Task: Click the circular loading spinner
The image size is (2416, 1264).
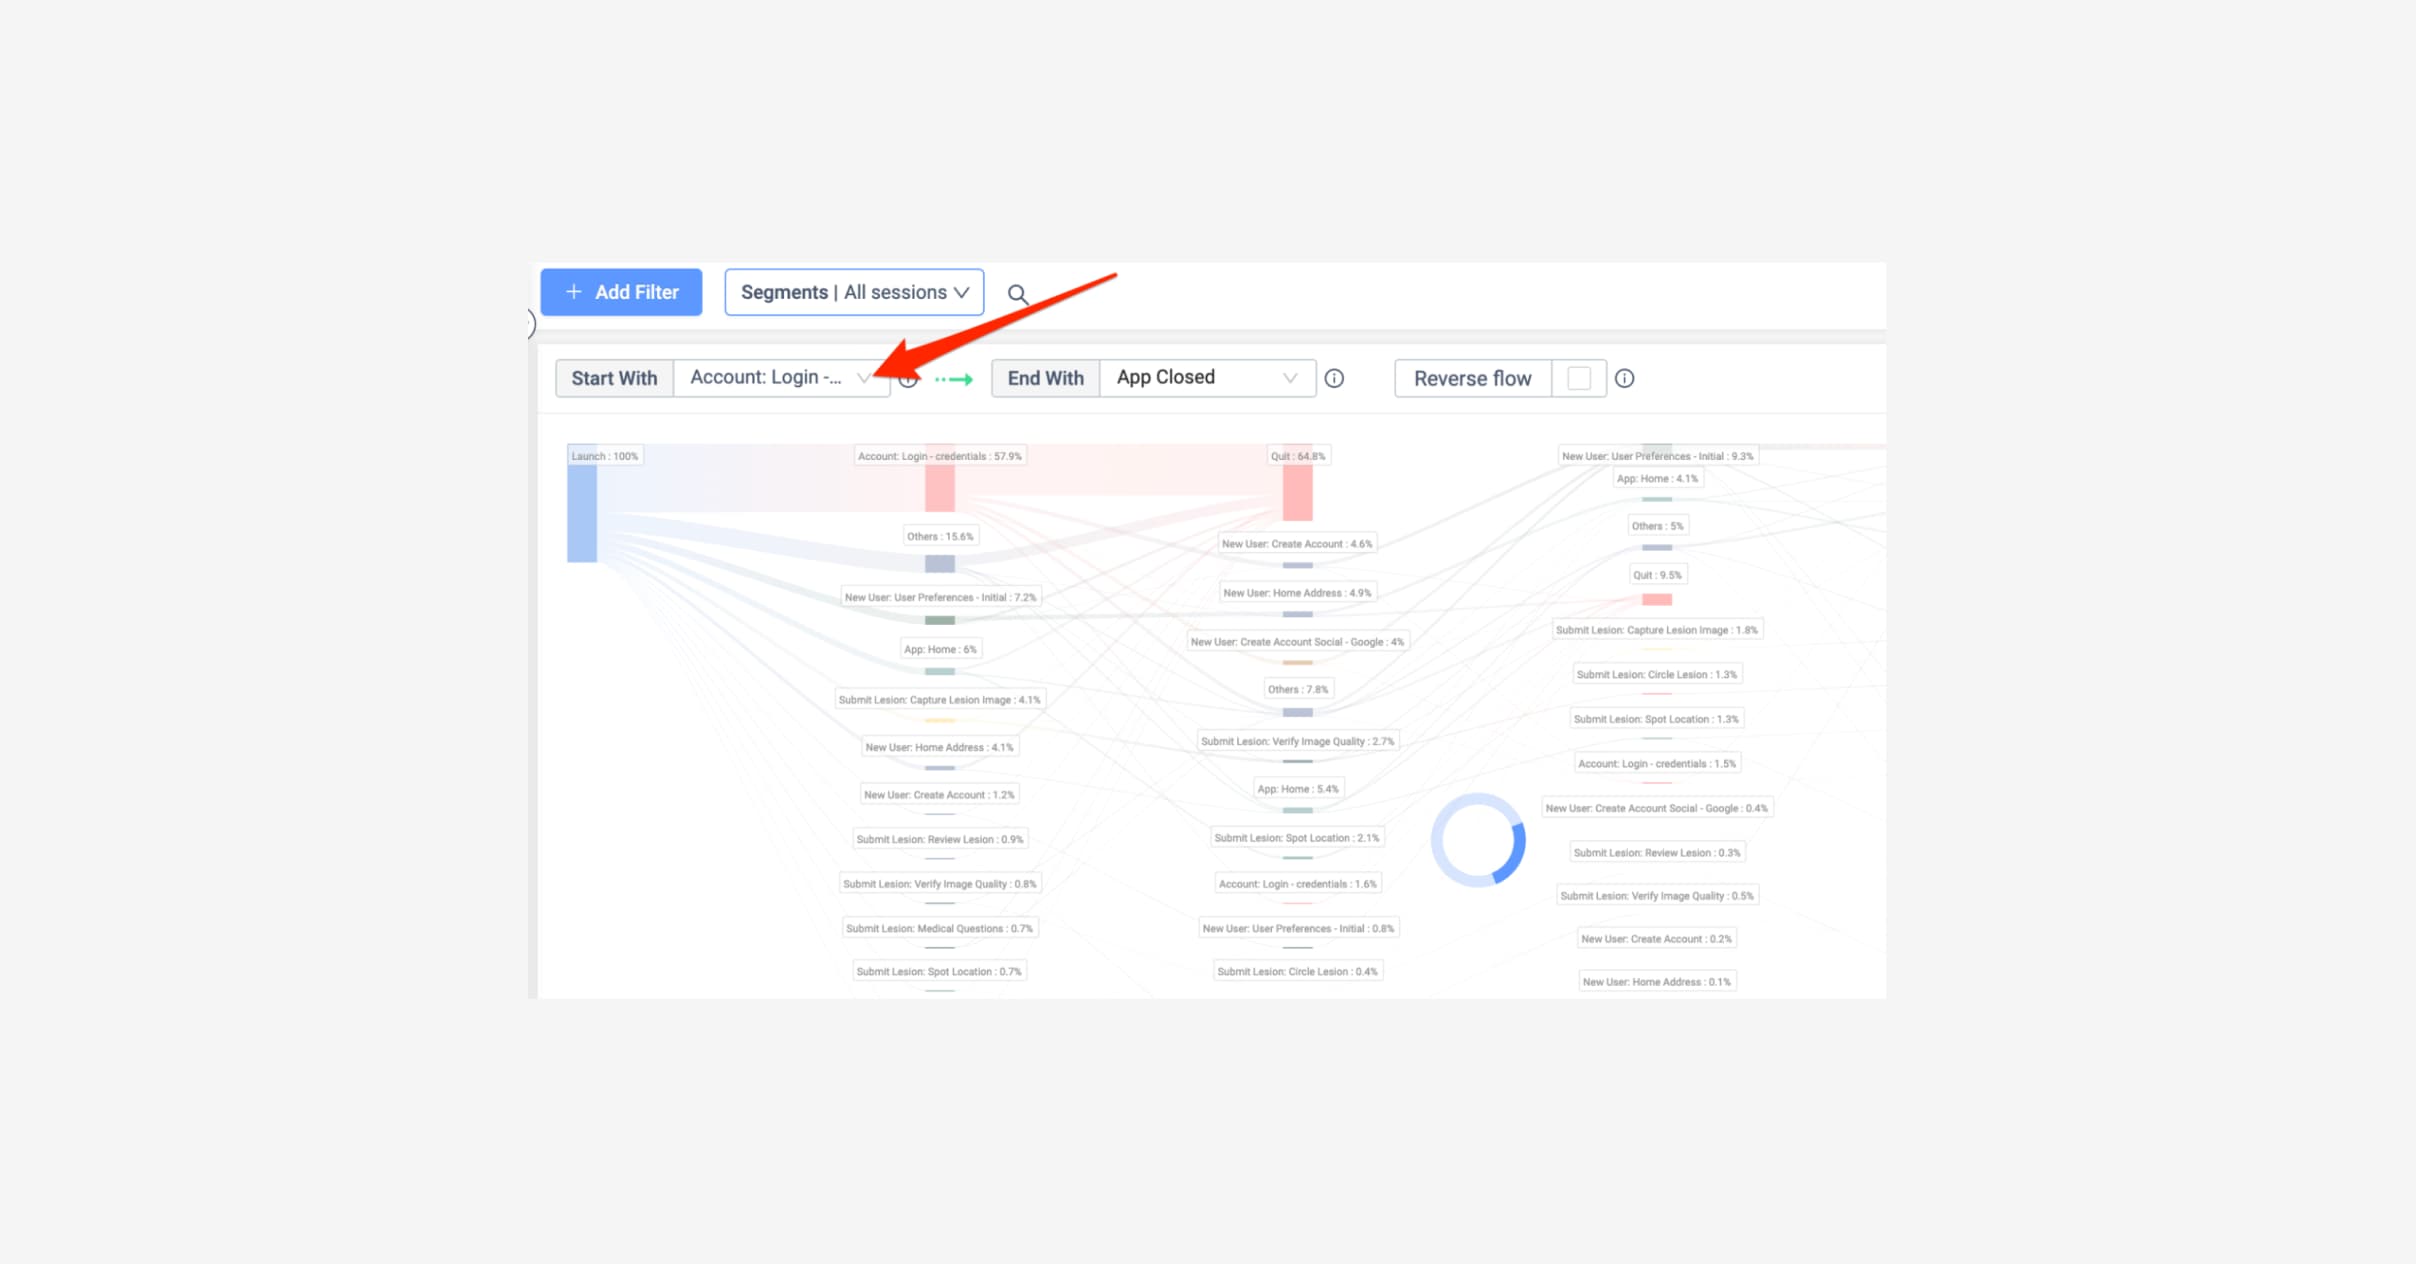Action: (x=1478, y=840)
